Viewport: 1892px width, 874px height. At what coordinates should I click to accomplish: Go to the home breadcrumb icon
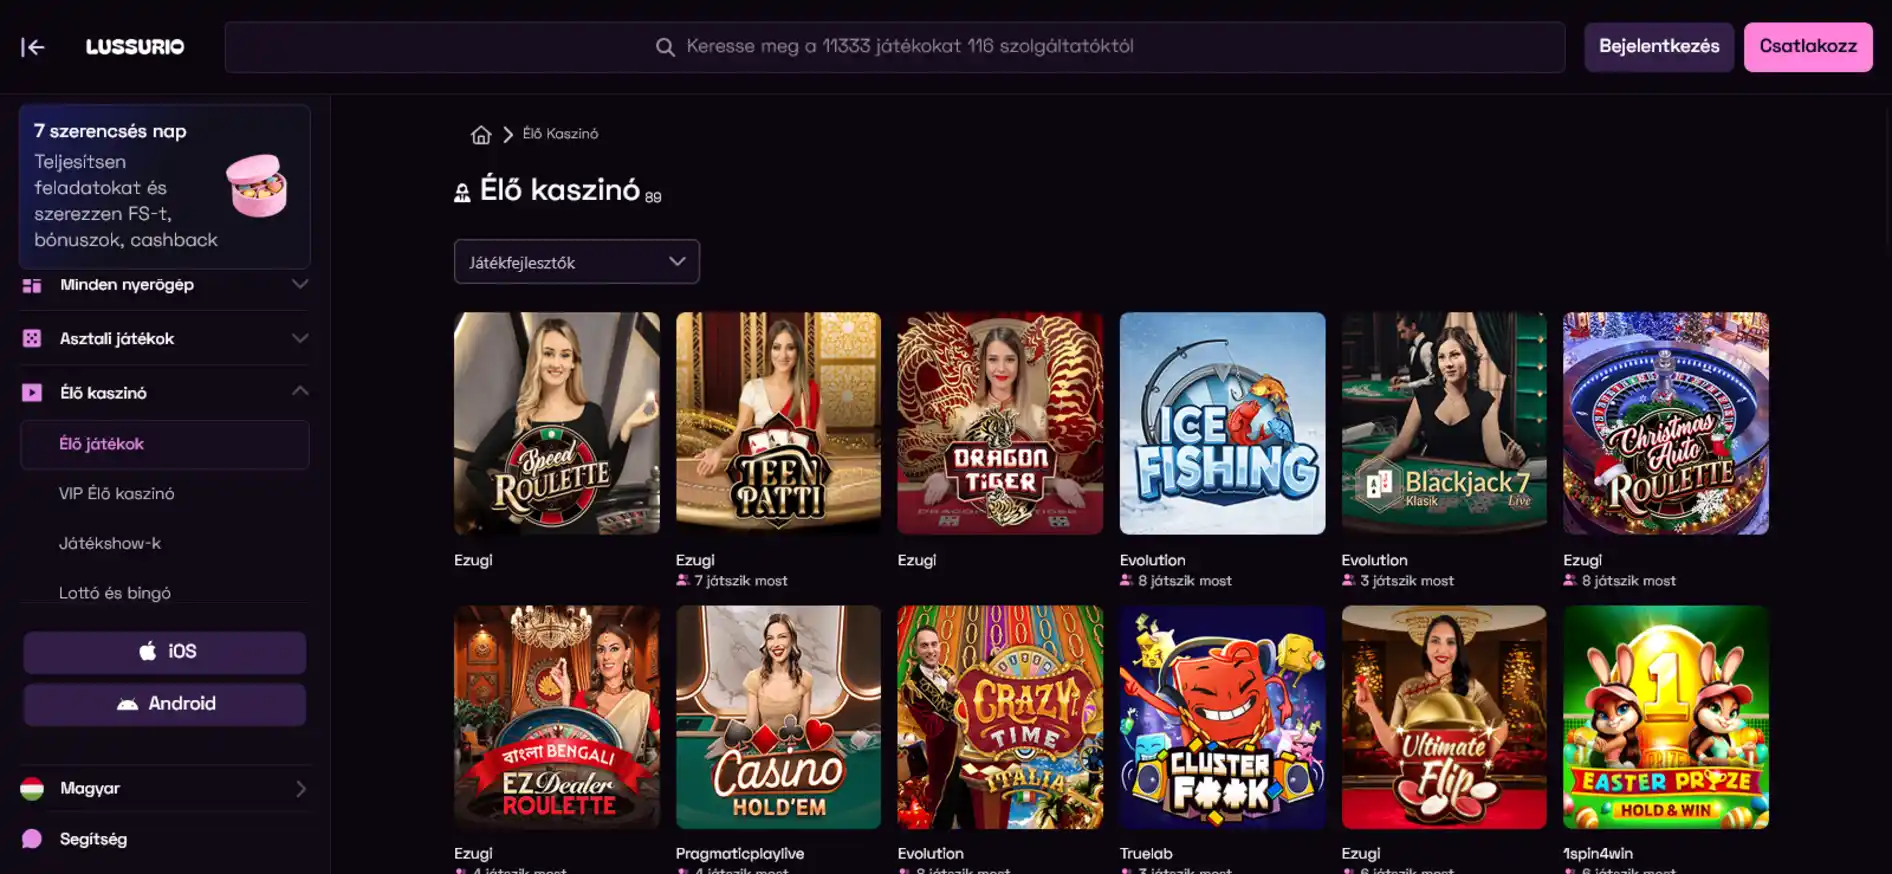click(481, 134)
